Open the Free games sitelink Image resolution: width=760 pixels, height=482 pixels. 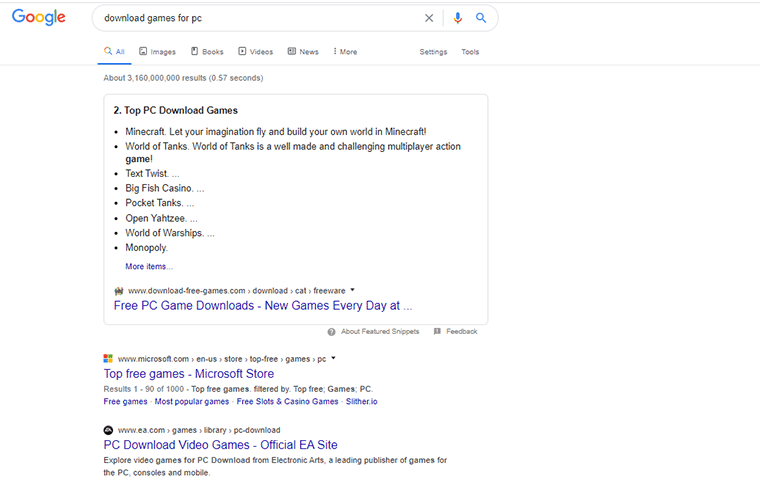pyautogui.click(x=125, y=402)
